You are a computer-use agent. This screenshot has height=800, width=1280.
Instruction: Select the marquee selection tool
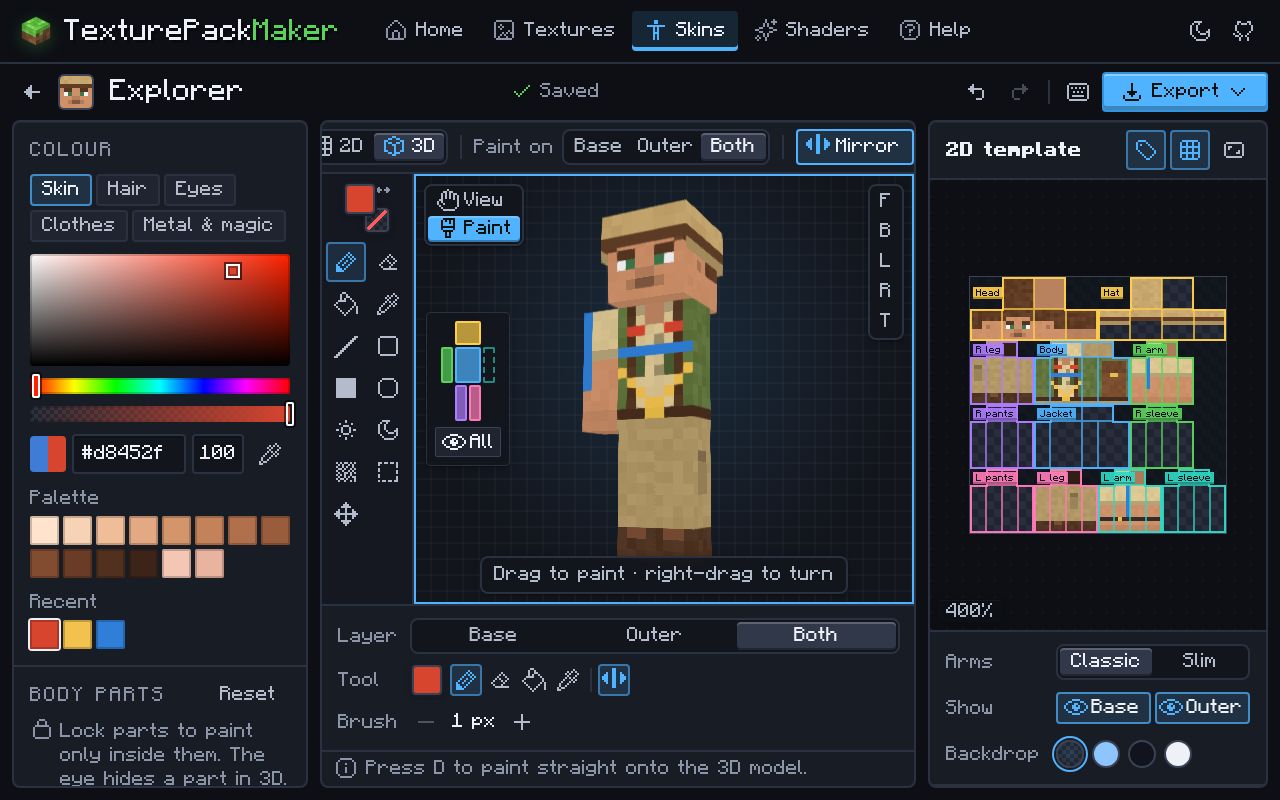point(388,472)
